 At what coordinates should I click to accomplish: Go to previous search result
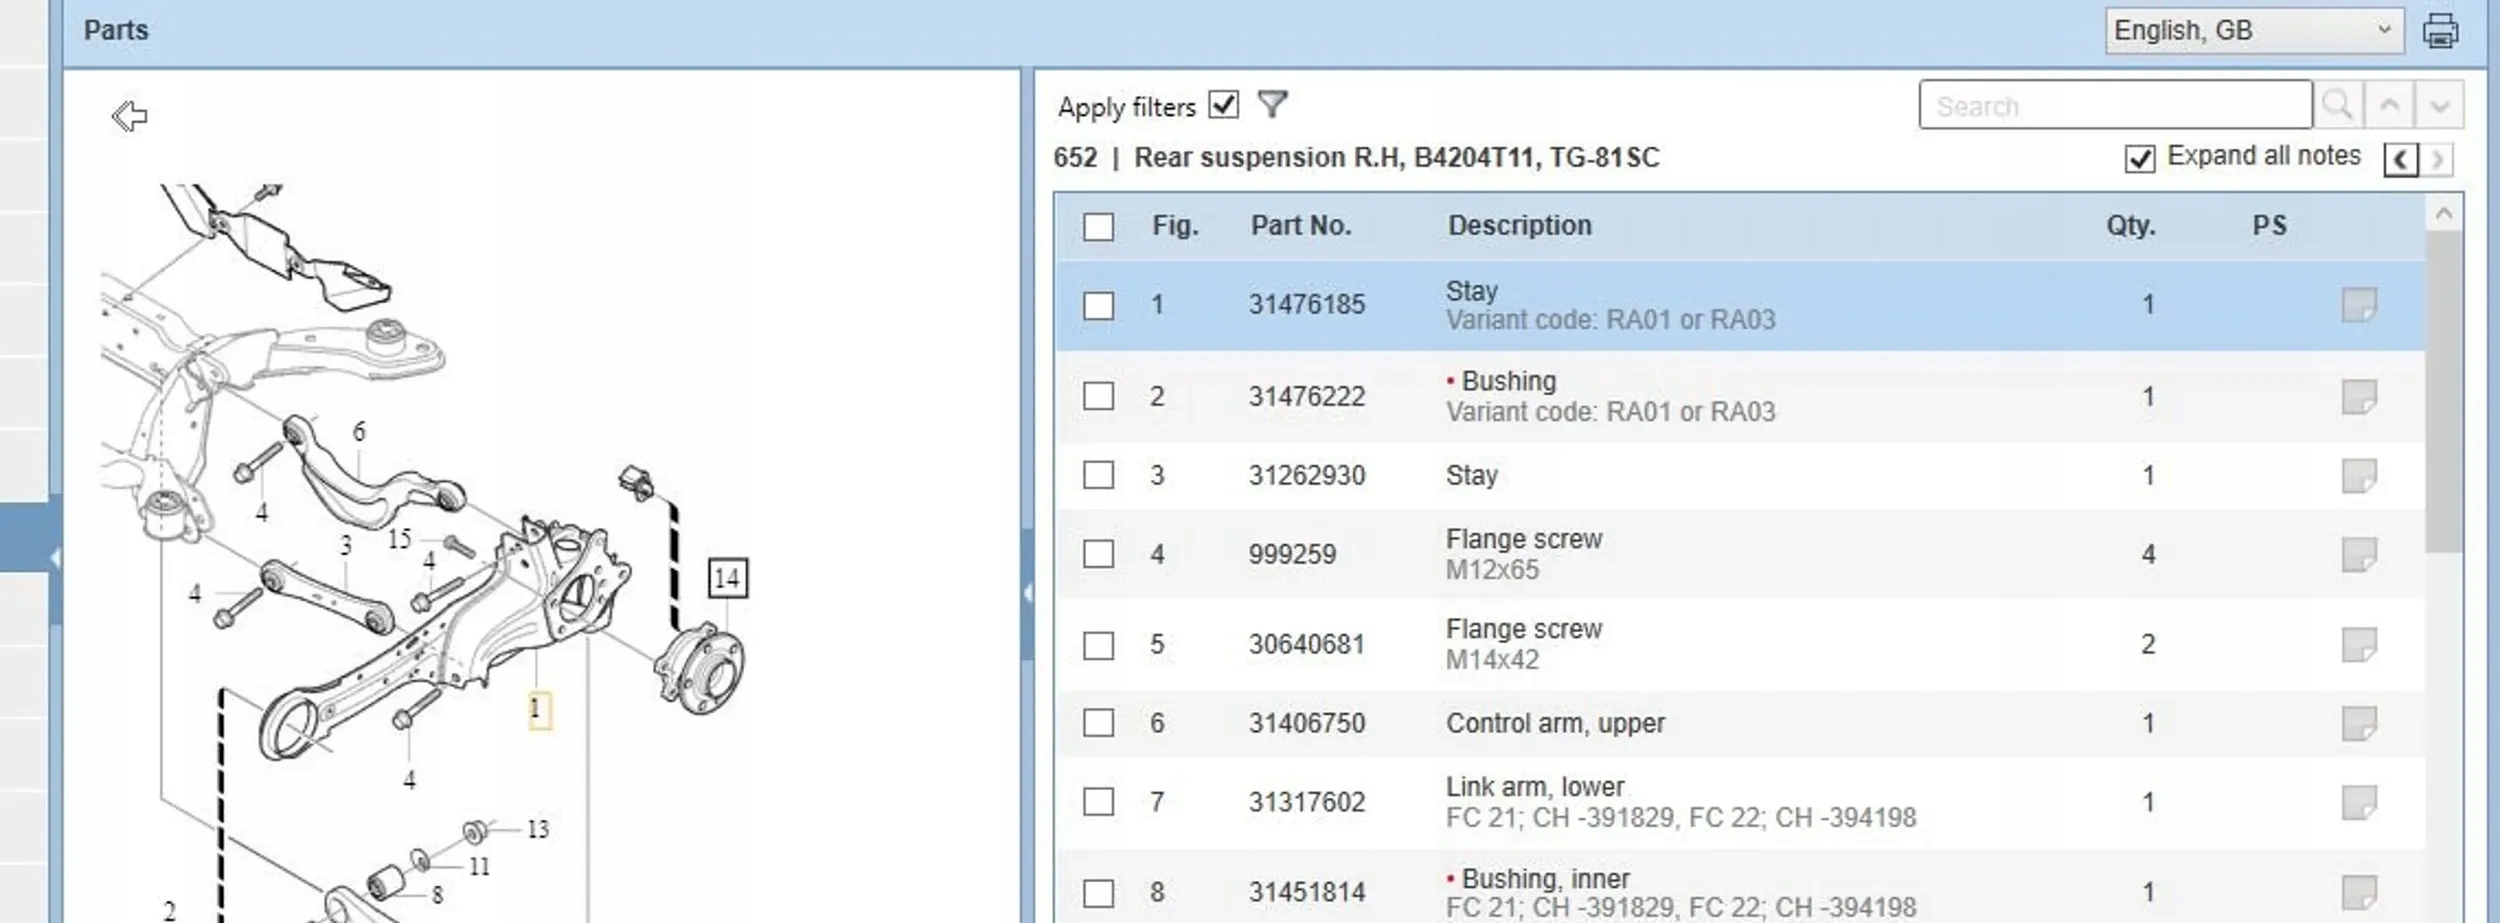[x=2389, y=105]
